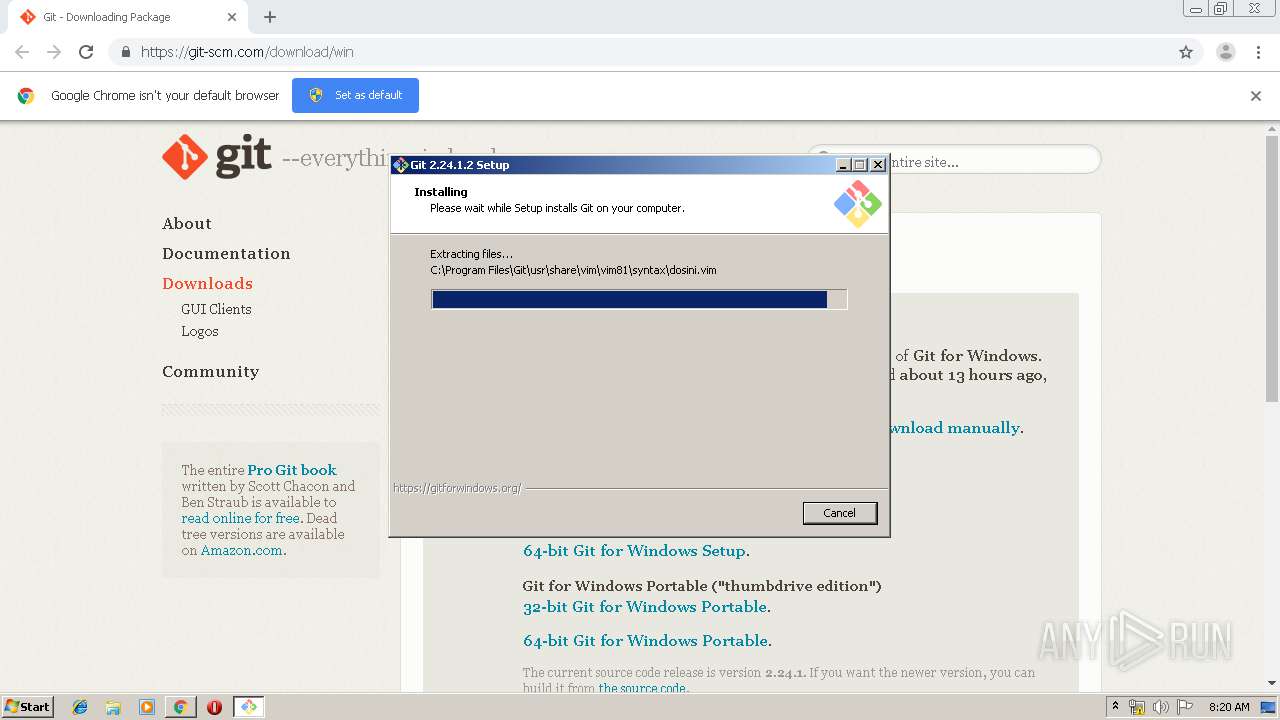This screenshot has width=1280, height=720.
Task: Switch to Git Setup in the taskbar
Action: pos(248,707)
